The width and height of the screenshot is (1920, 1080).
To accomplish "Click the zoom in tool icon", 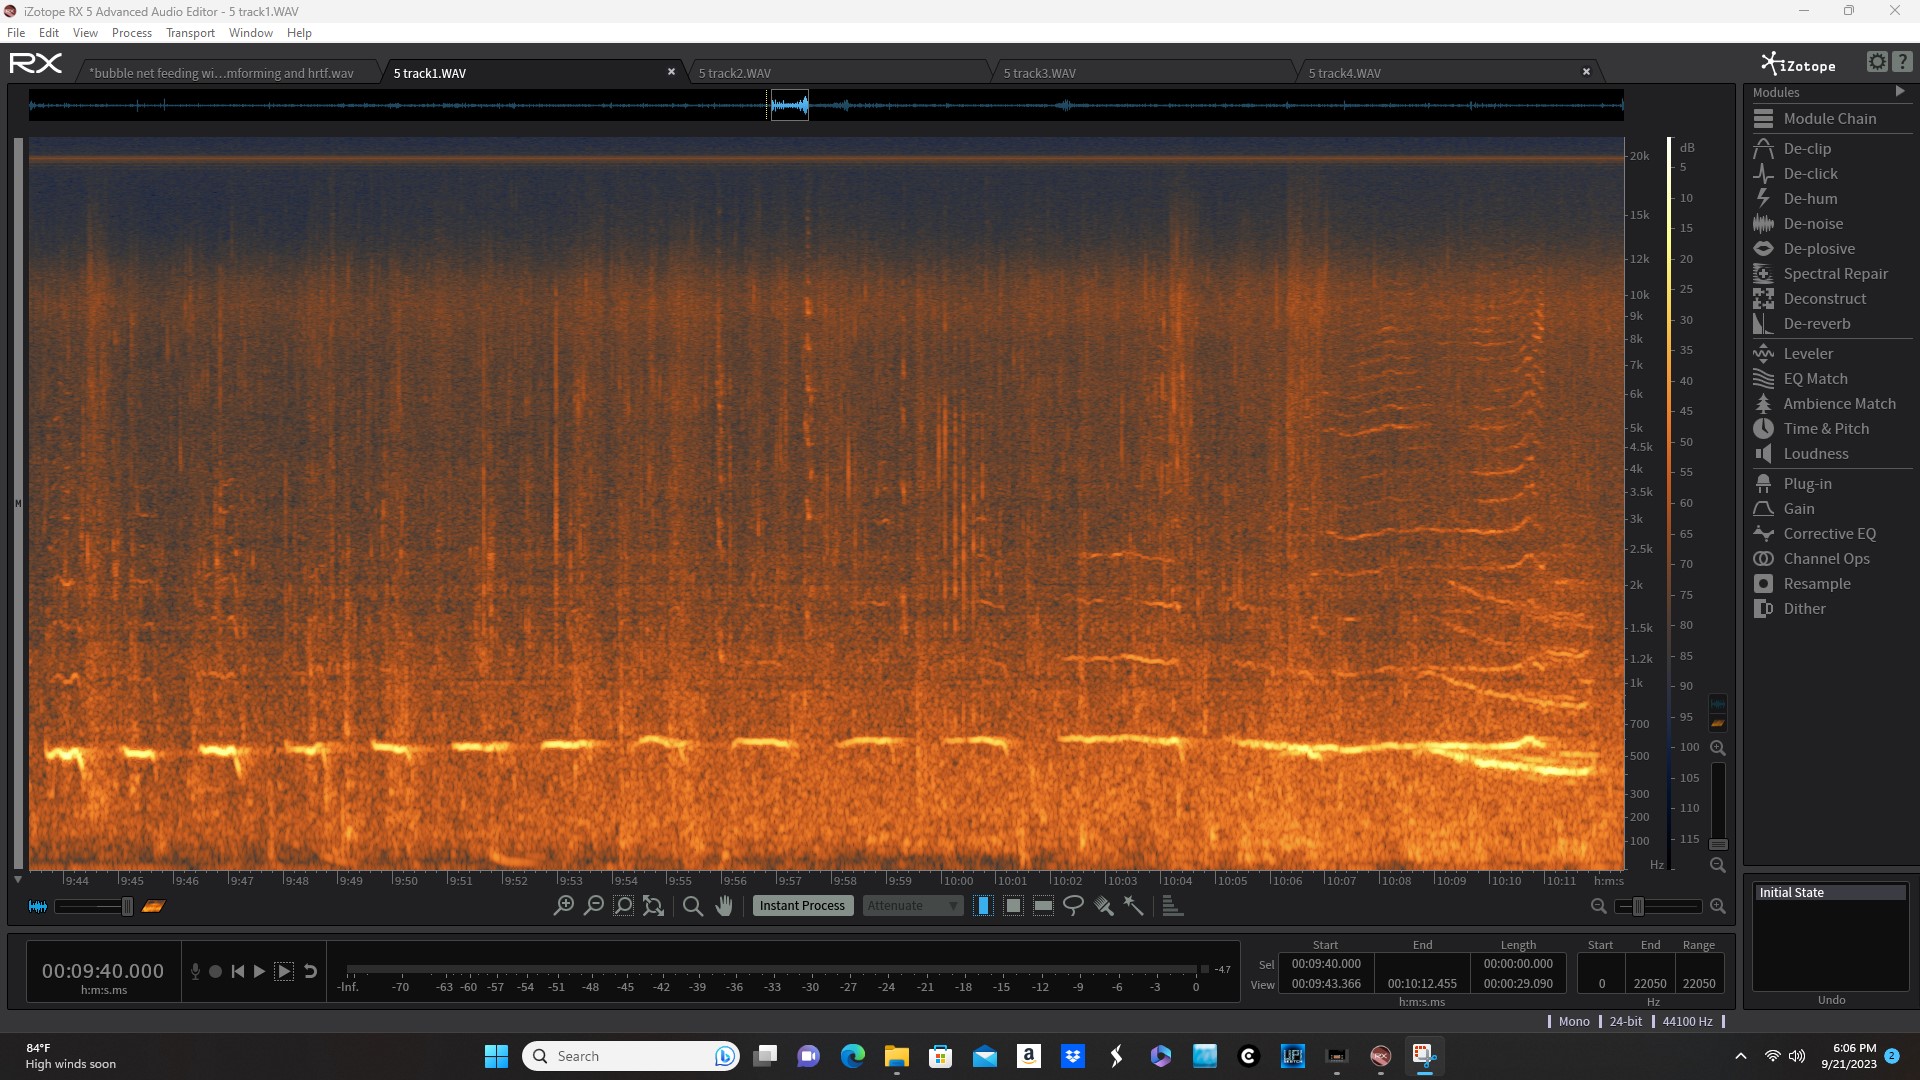I will 564,906.
